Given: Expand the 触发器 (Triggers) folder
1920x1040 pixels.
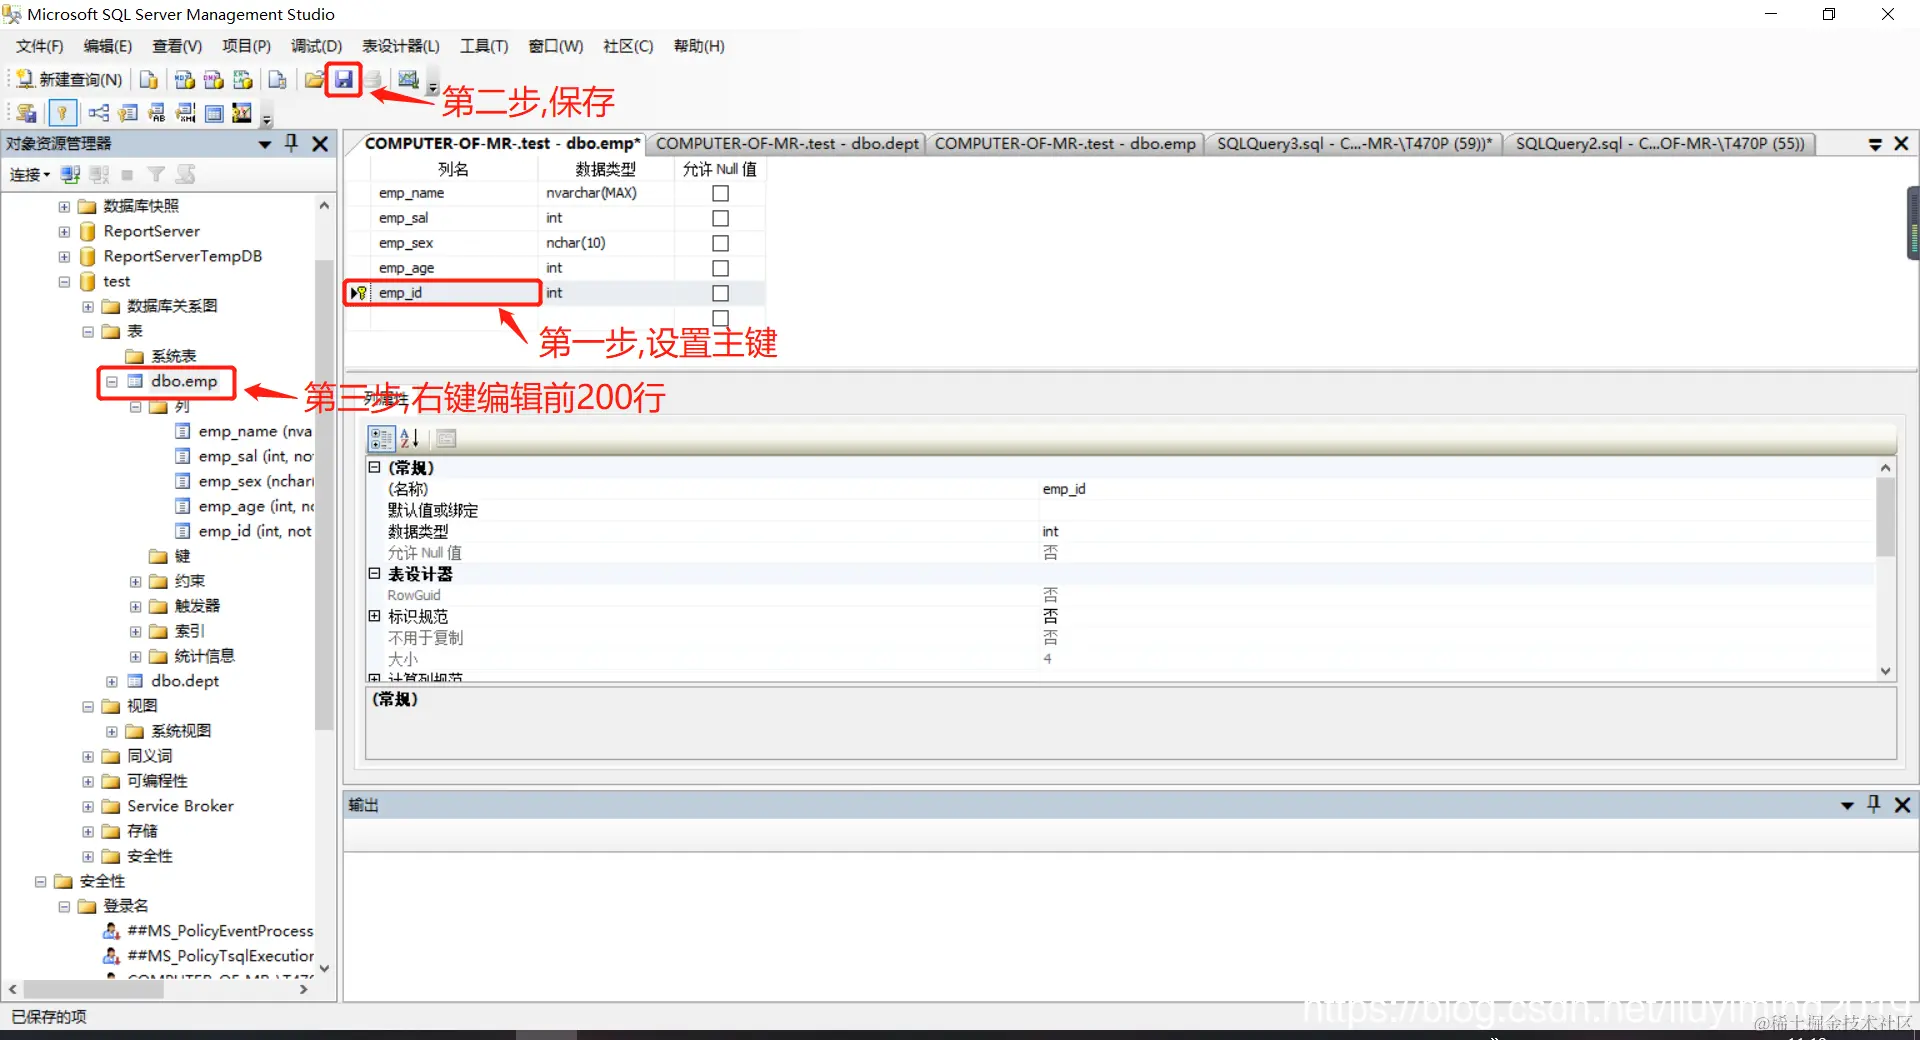Looking at the screenshot, I should coord(136,606).
